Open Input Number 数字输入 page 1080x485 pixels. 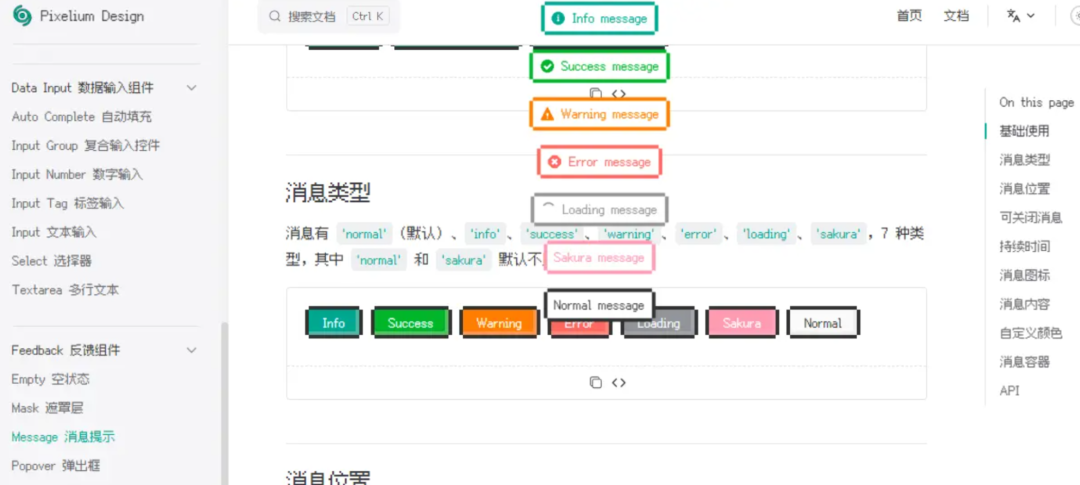click(77, 175)
